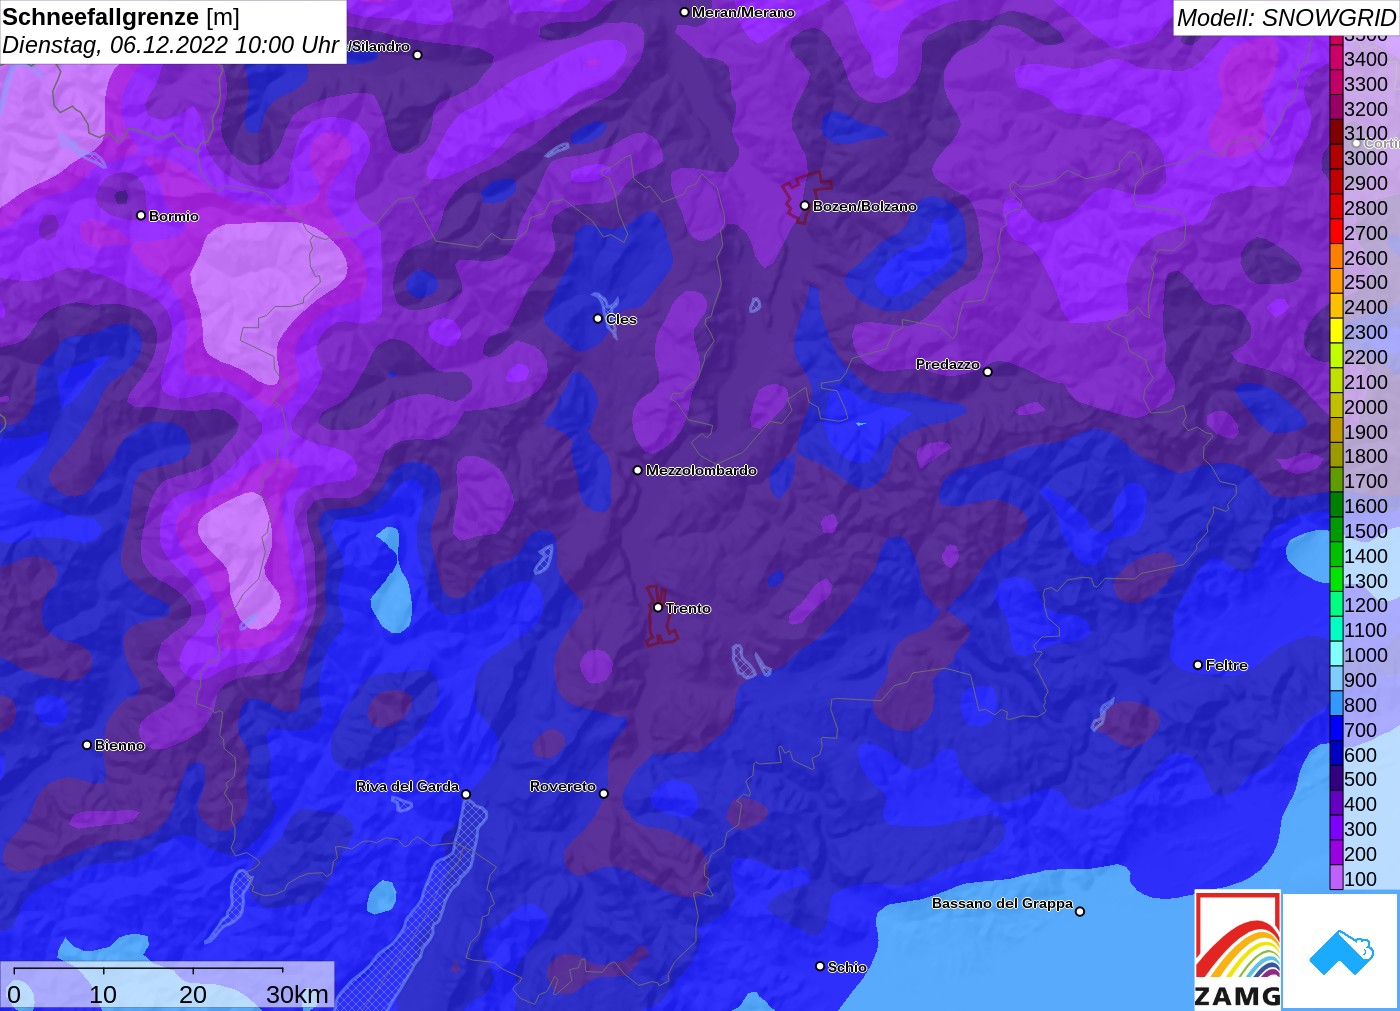Click the legend value '3000'
Viewport: 1400px width, 1011px height.
1366,158
